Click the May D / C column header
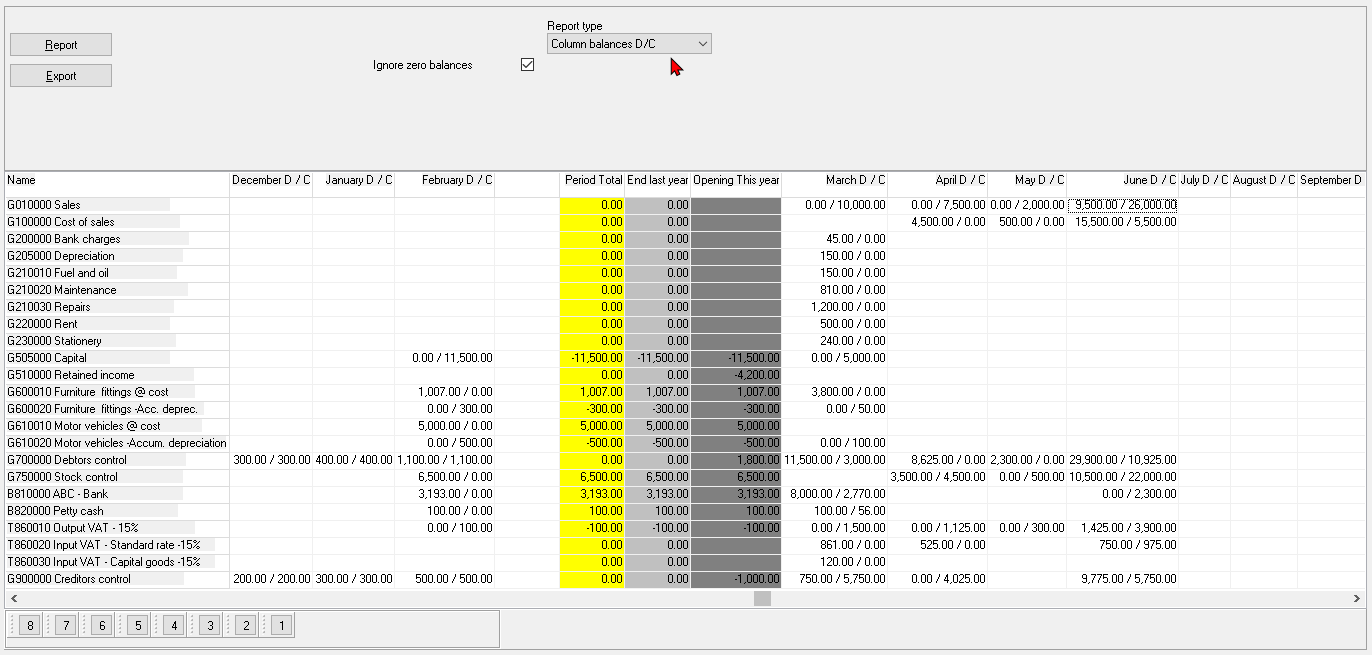 1027,180
